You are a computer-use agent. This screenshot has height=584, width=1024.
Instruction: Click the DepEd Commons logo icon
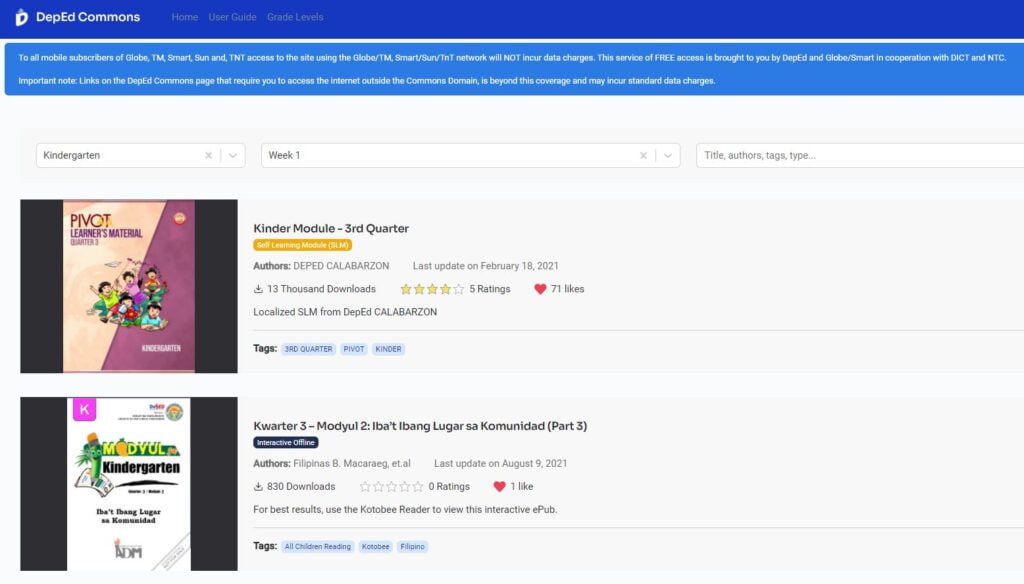click(x=22, y=17)
